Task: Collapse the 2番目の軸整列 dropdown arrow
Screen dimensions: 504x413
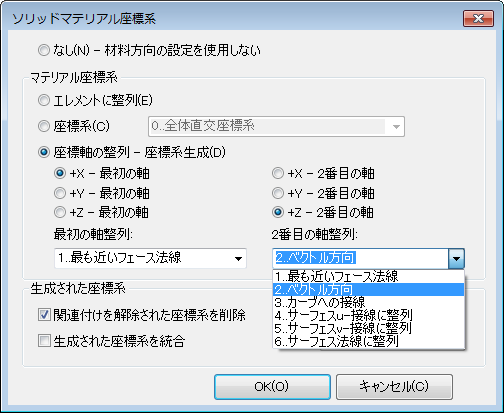Action: pyautogui.click(x=456, y=258)
